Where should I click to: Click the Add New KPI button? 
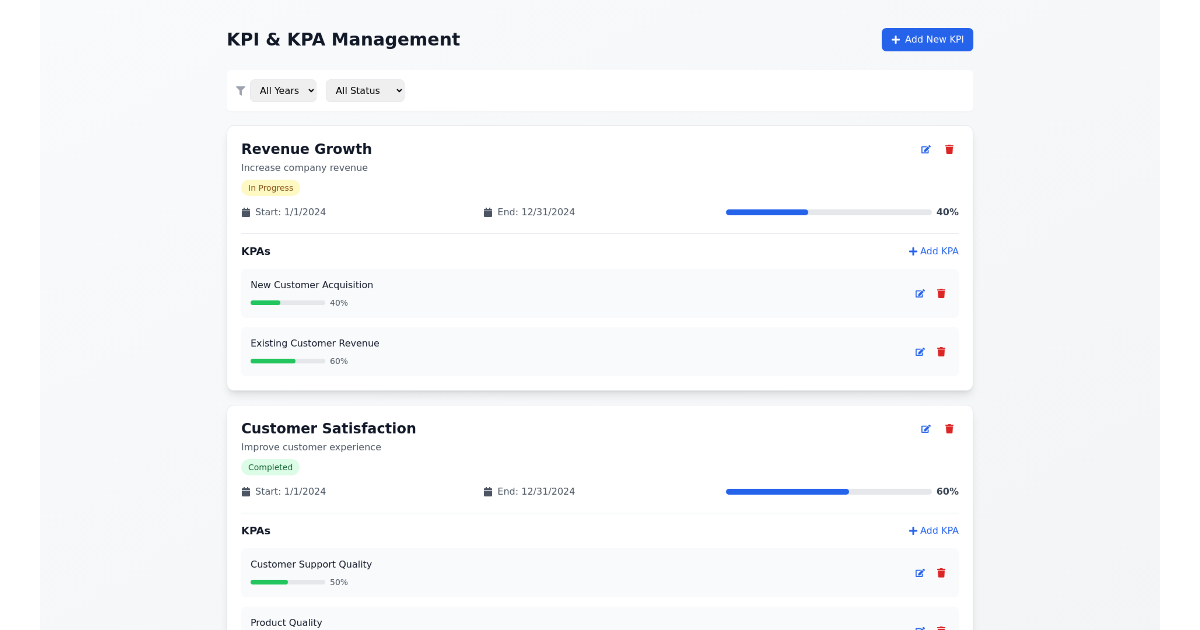click(x=927, y=39)
